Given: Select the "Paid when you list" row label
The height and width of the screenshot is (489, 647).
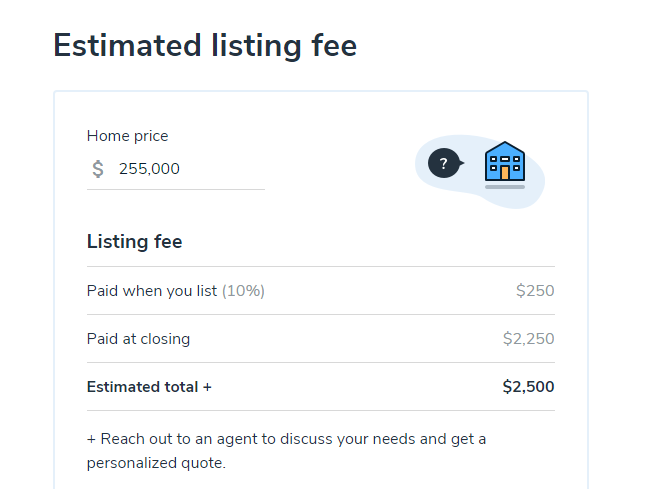Looking at the screenshot, I should point(152,291).
